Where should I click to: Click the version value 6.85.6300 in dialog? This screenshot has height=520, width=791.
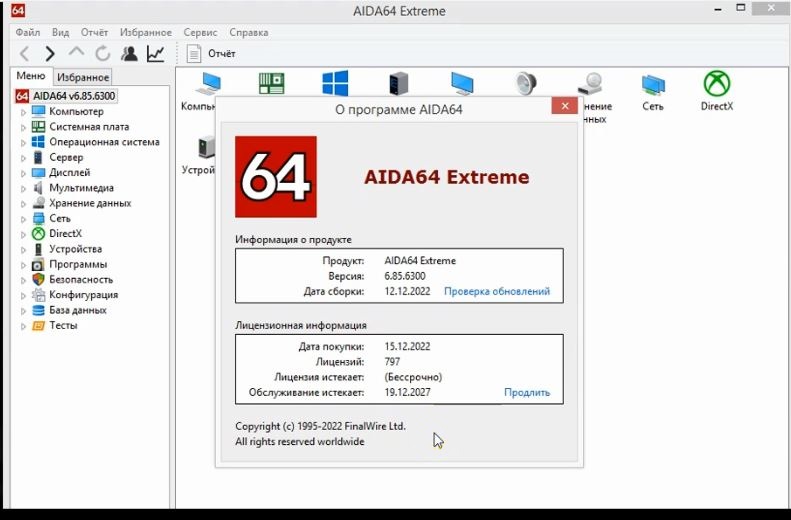tap(405, 276)
